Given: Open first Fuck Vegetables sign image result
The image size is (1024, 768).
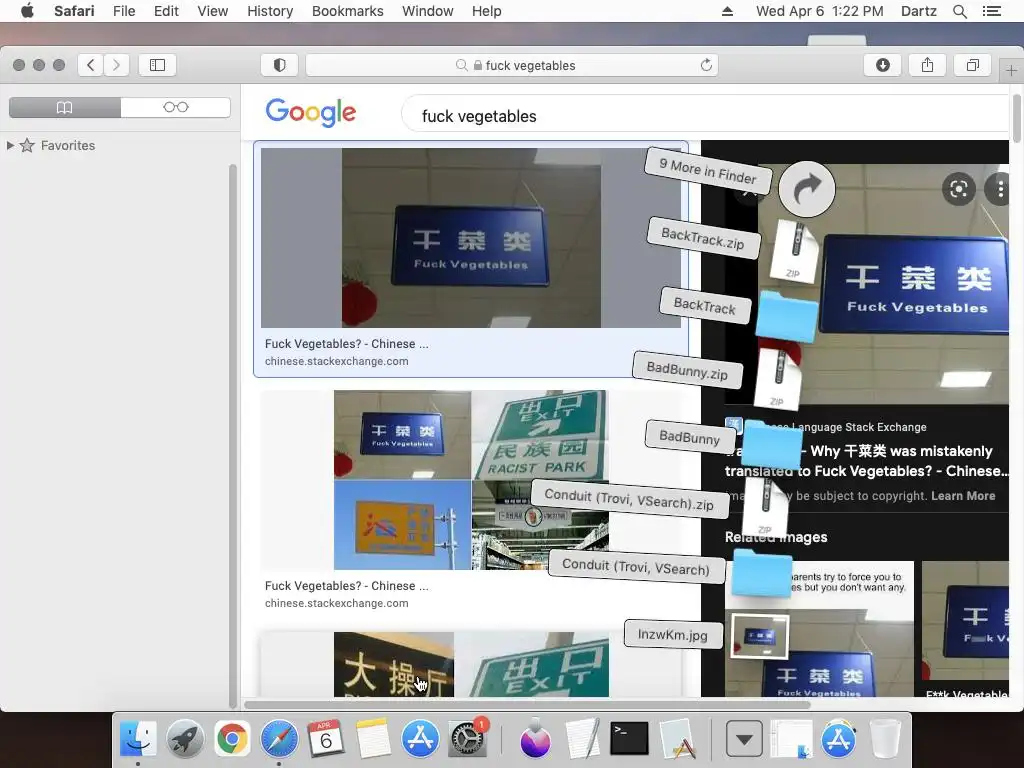Looking at the screenshot, I should pyautogui.click(x=471, y=238).
